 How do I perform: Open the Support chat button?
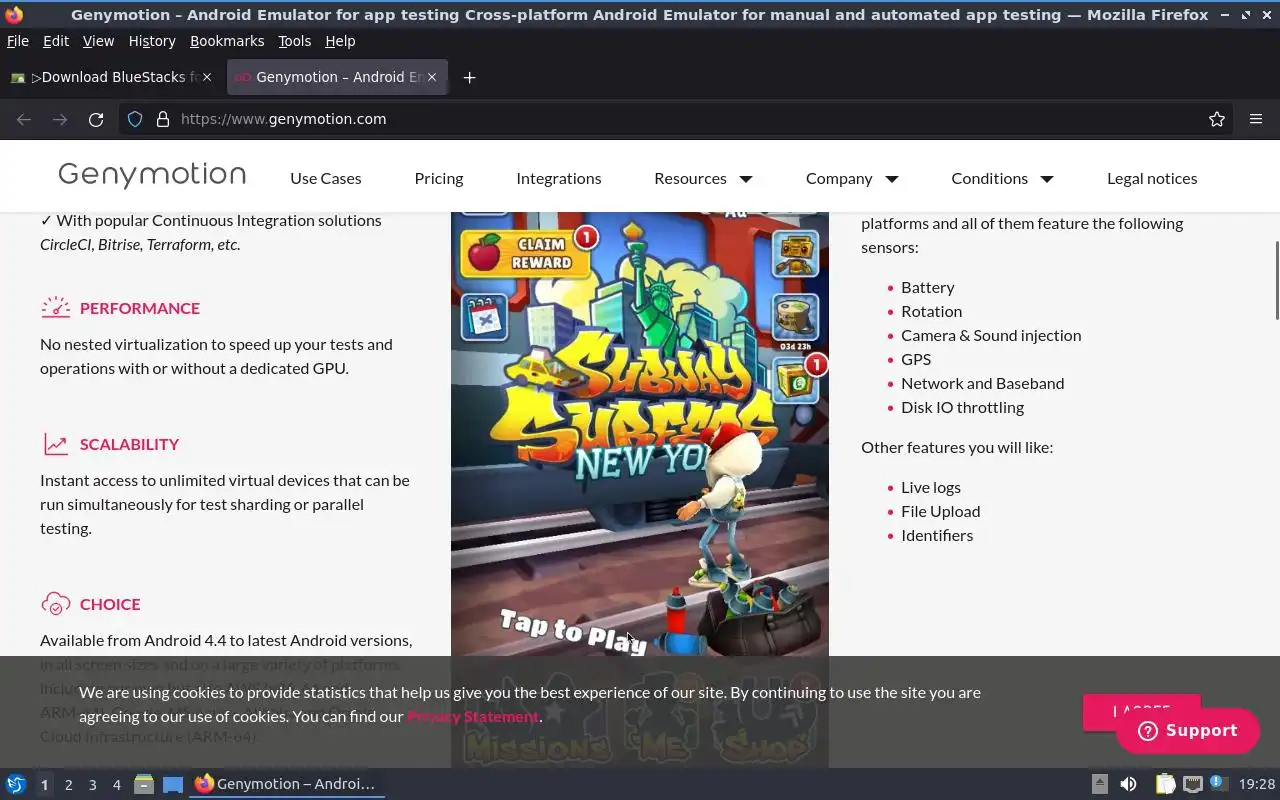coord(1188,731)
